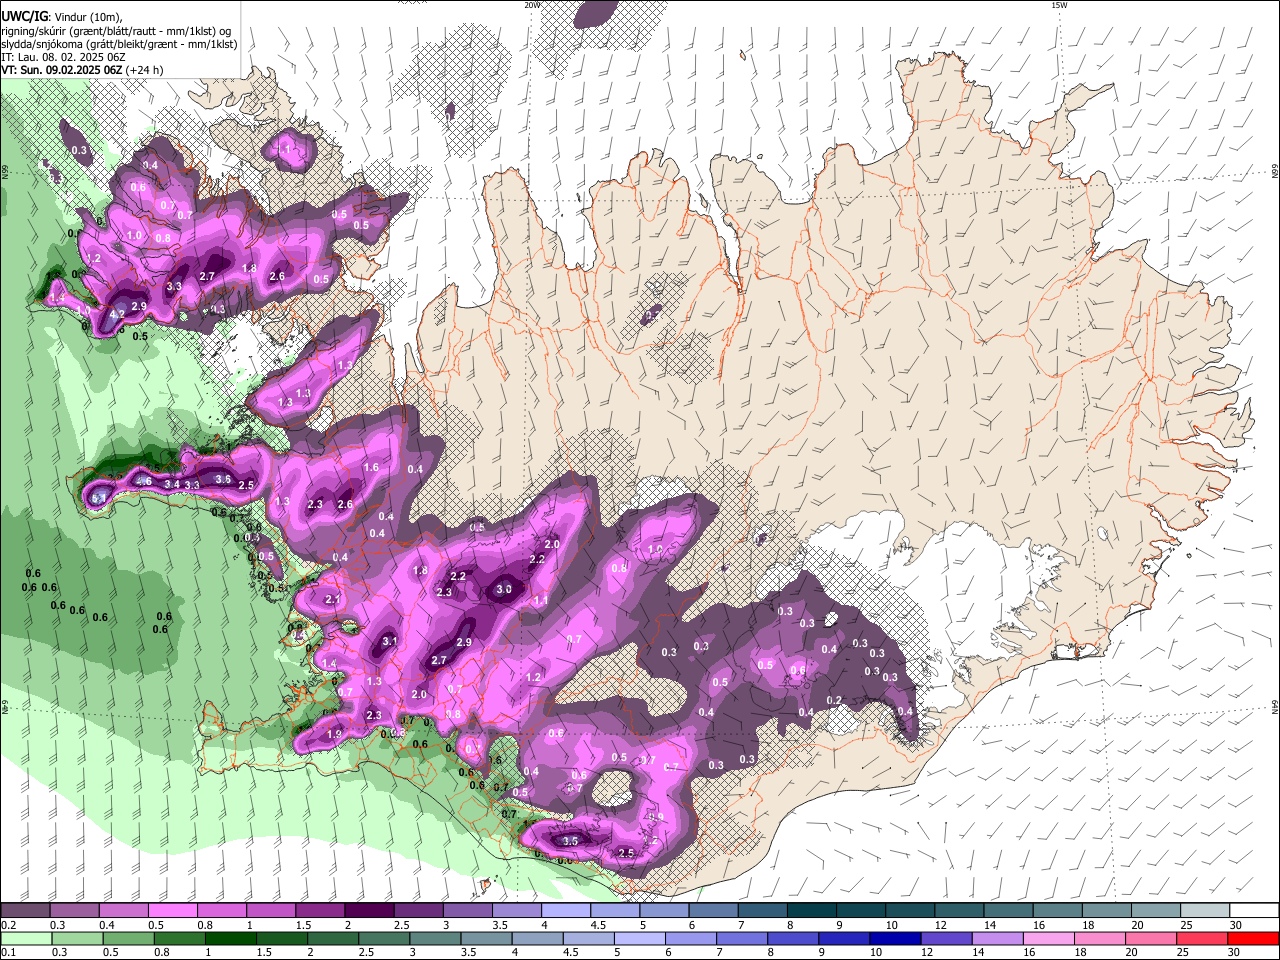Viewport: 1280px width, 960px height.
Task: Pick the rain scale swatch between 1 and 1.5
Action: 230,938
